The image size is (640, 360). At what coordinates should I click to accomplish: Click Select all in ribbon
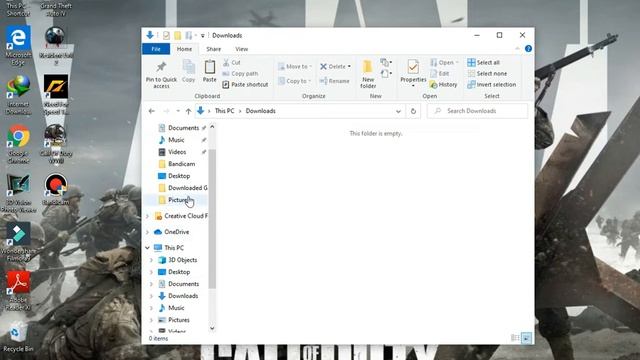[x=484, y=62]
